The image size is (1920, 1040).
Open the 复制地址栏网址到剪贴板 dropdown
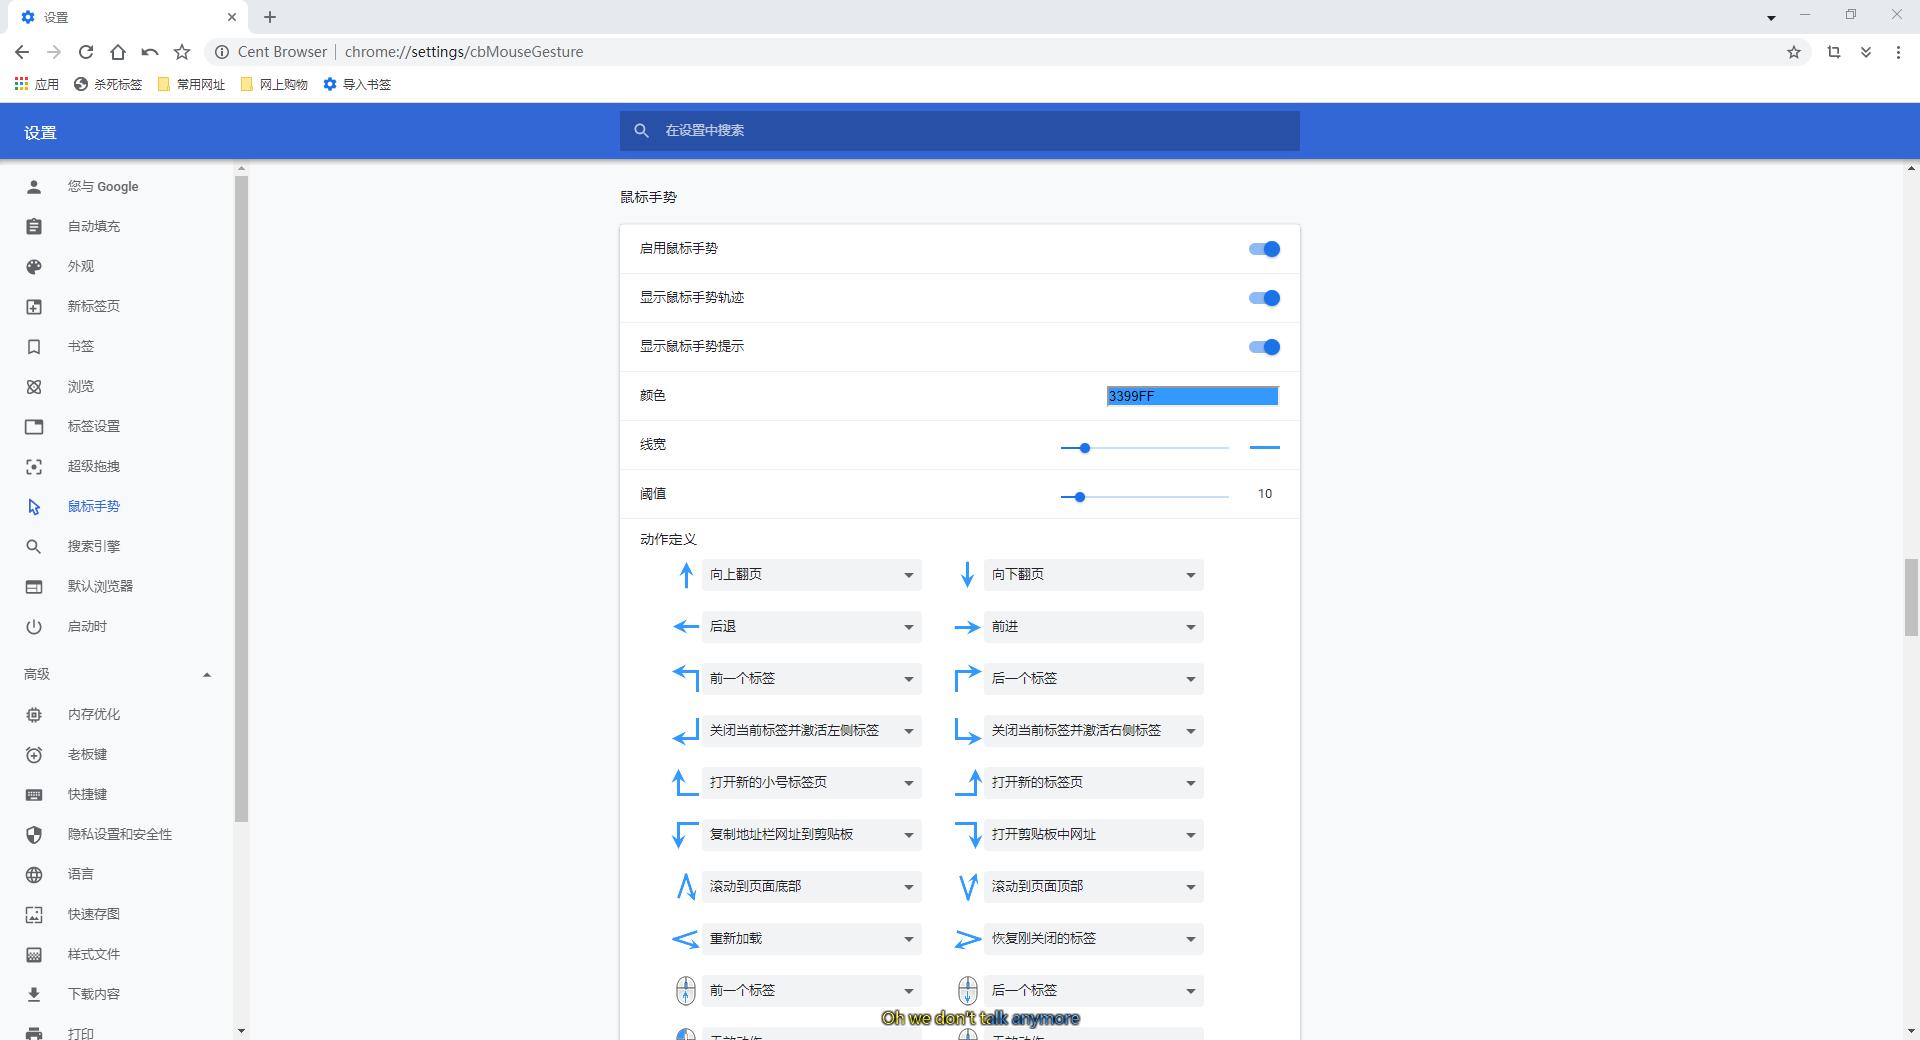811,835
